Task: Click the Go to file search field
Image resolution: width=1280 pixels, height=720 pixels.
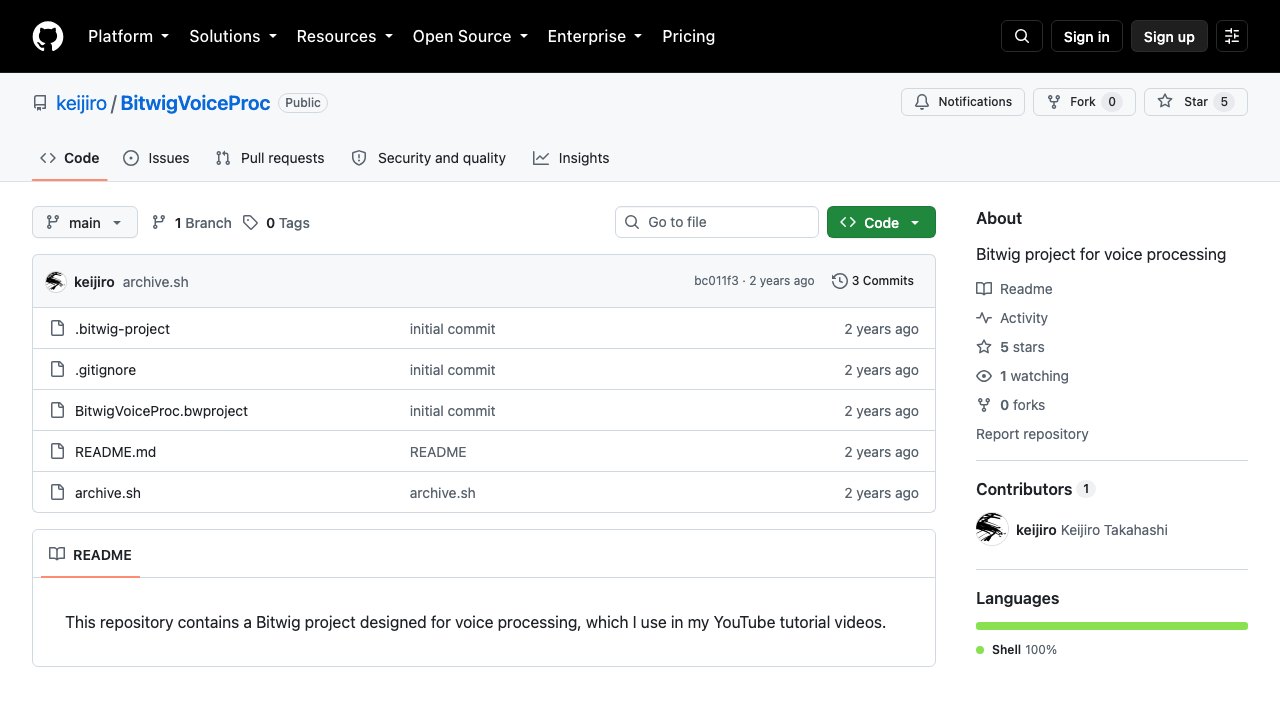Action: (717, 222)
